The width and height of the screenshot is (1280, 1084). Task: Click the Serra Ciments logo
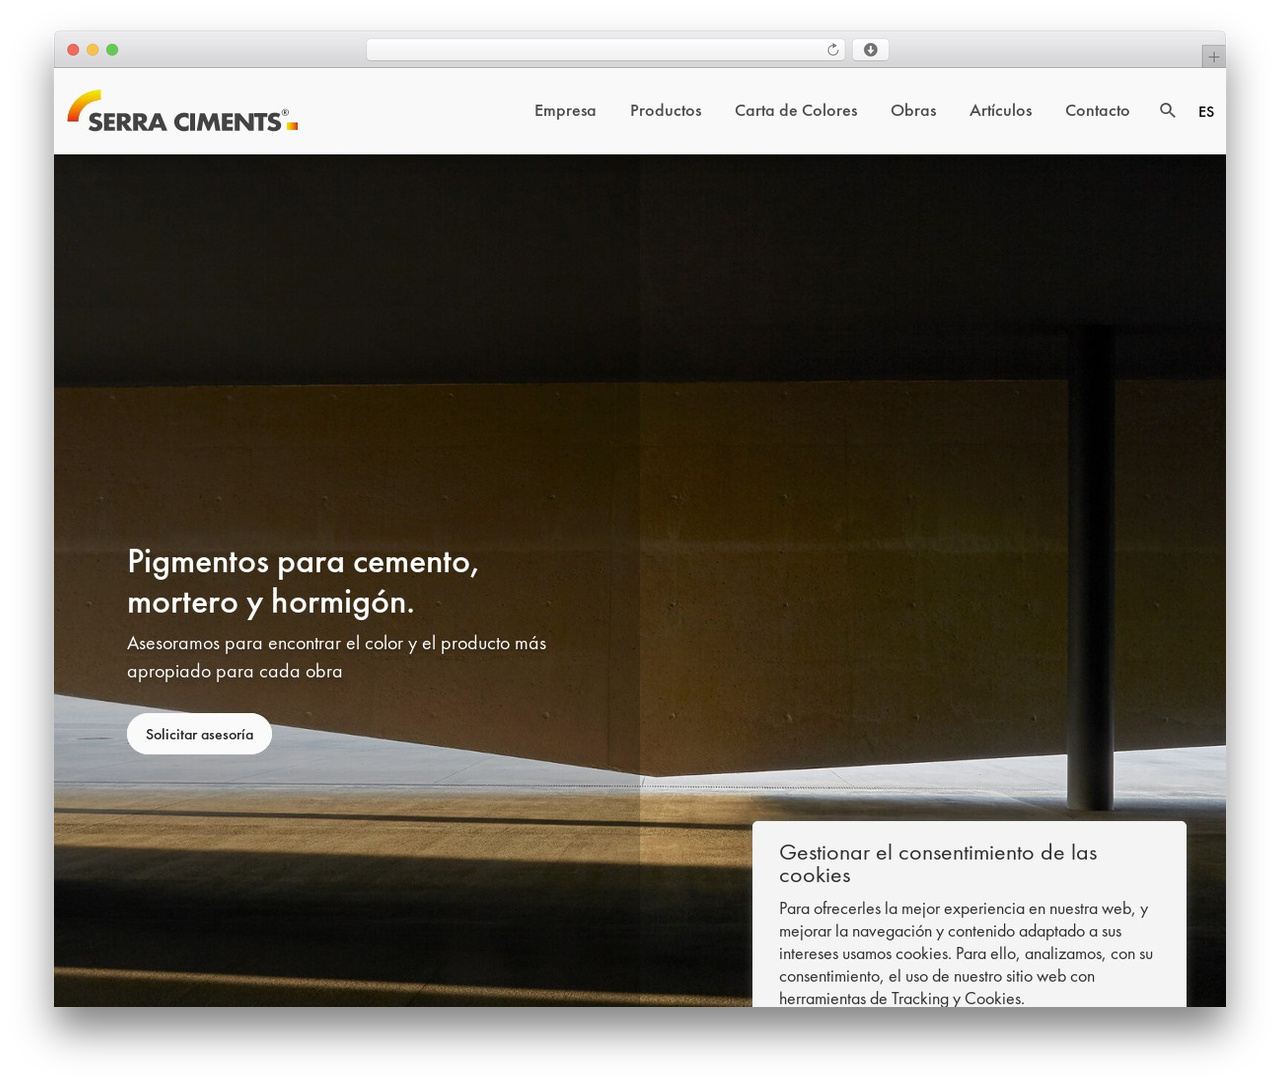pyautogui.click(x=183, y=111)
